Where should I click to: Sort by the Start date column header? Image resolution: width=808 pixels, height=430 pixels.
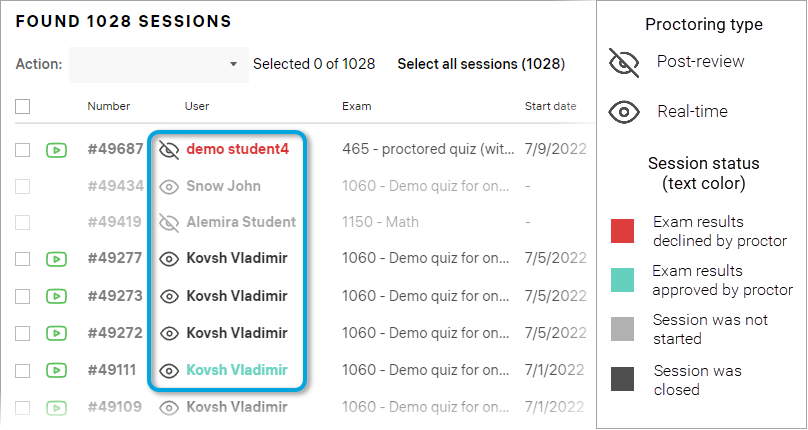coord(550,106)
